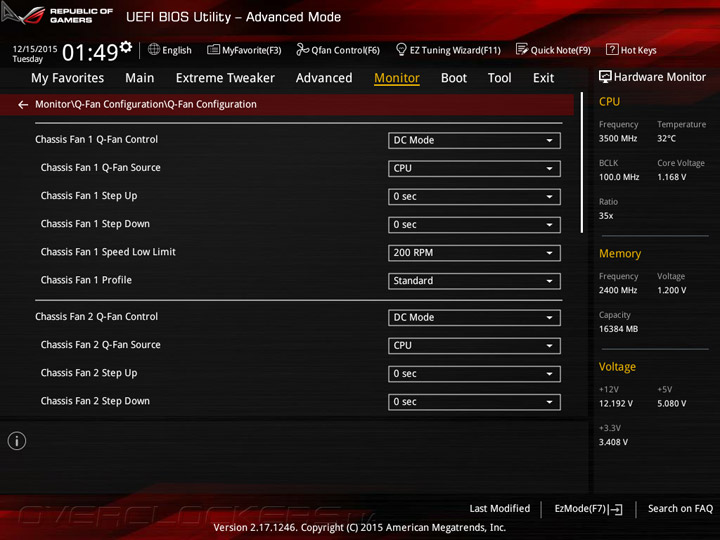720x540 pixels.
Task: Select Chassis Fan 1 Q-Fan Source label
Action: tap(101, 168)
